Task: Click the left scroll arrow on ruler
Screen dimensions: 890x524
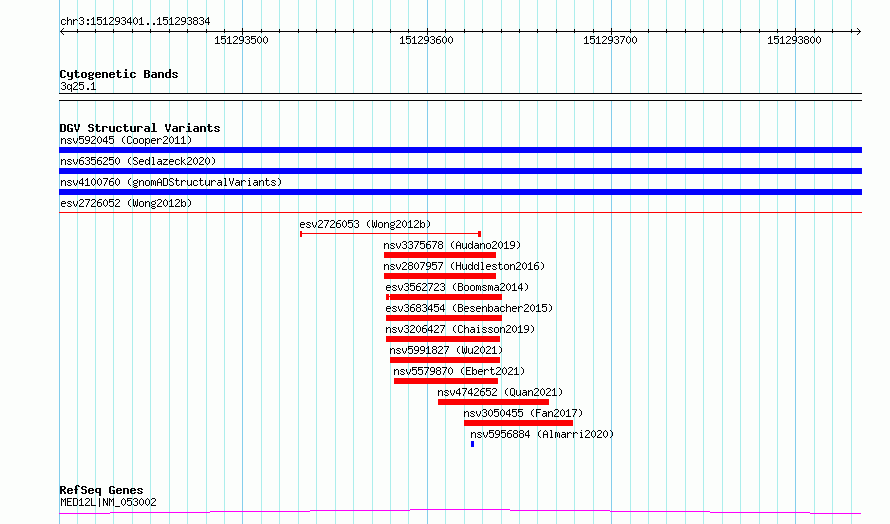Action: pyautogui.click(x=62, y=32)
